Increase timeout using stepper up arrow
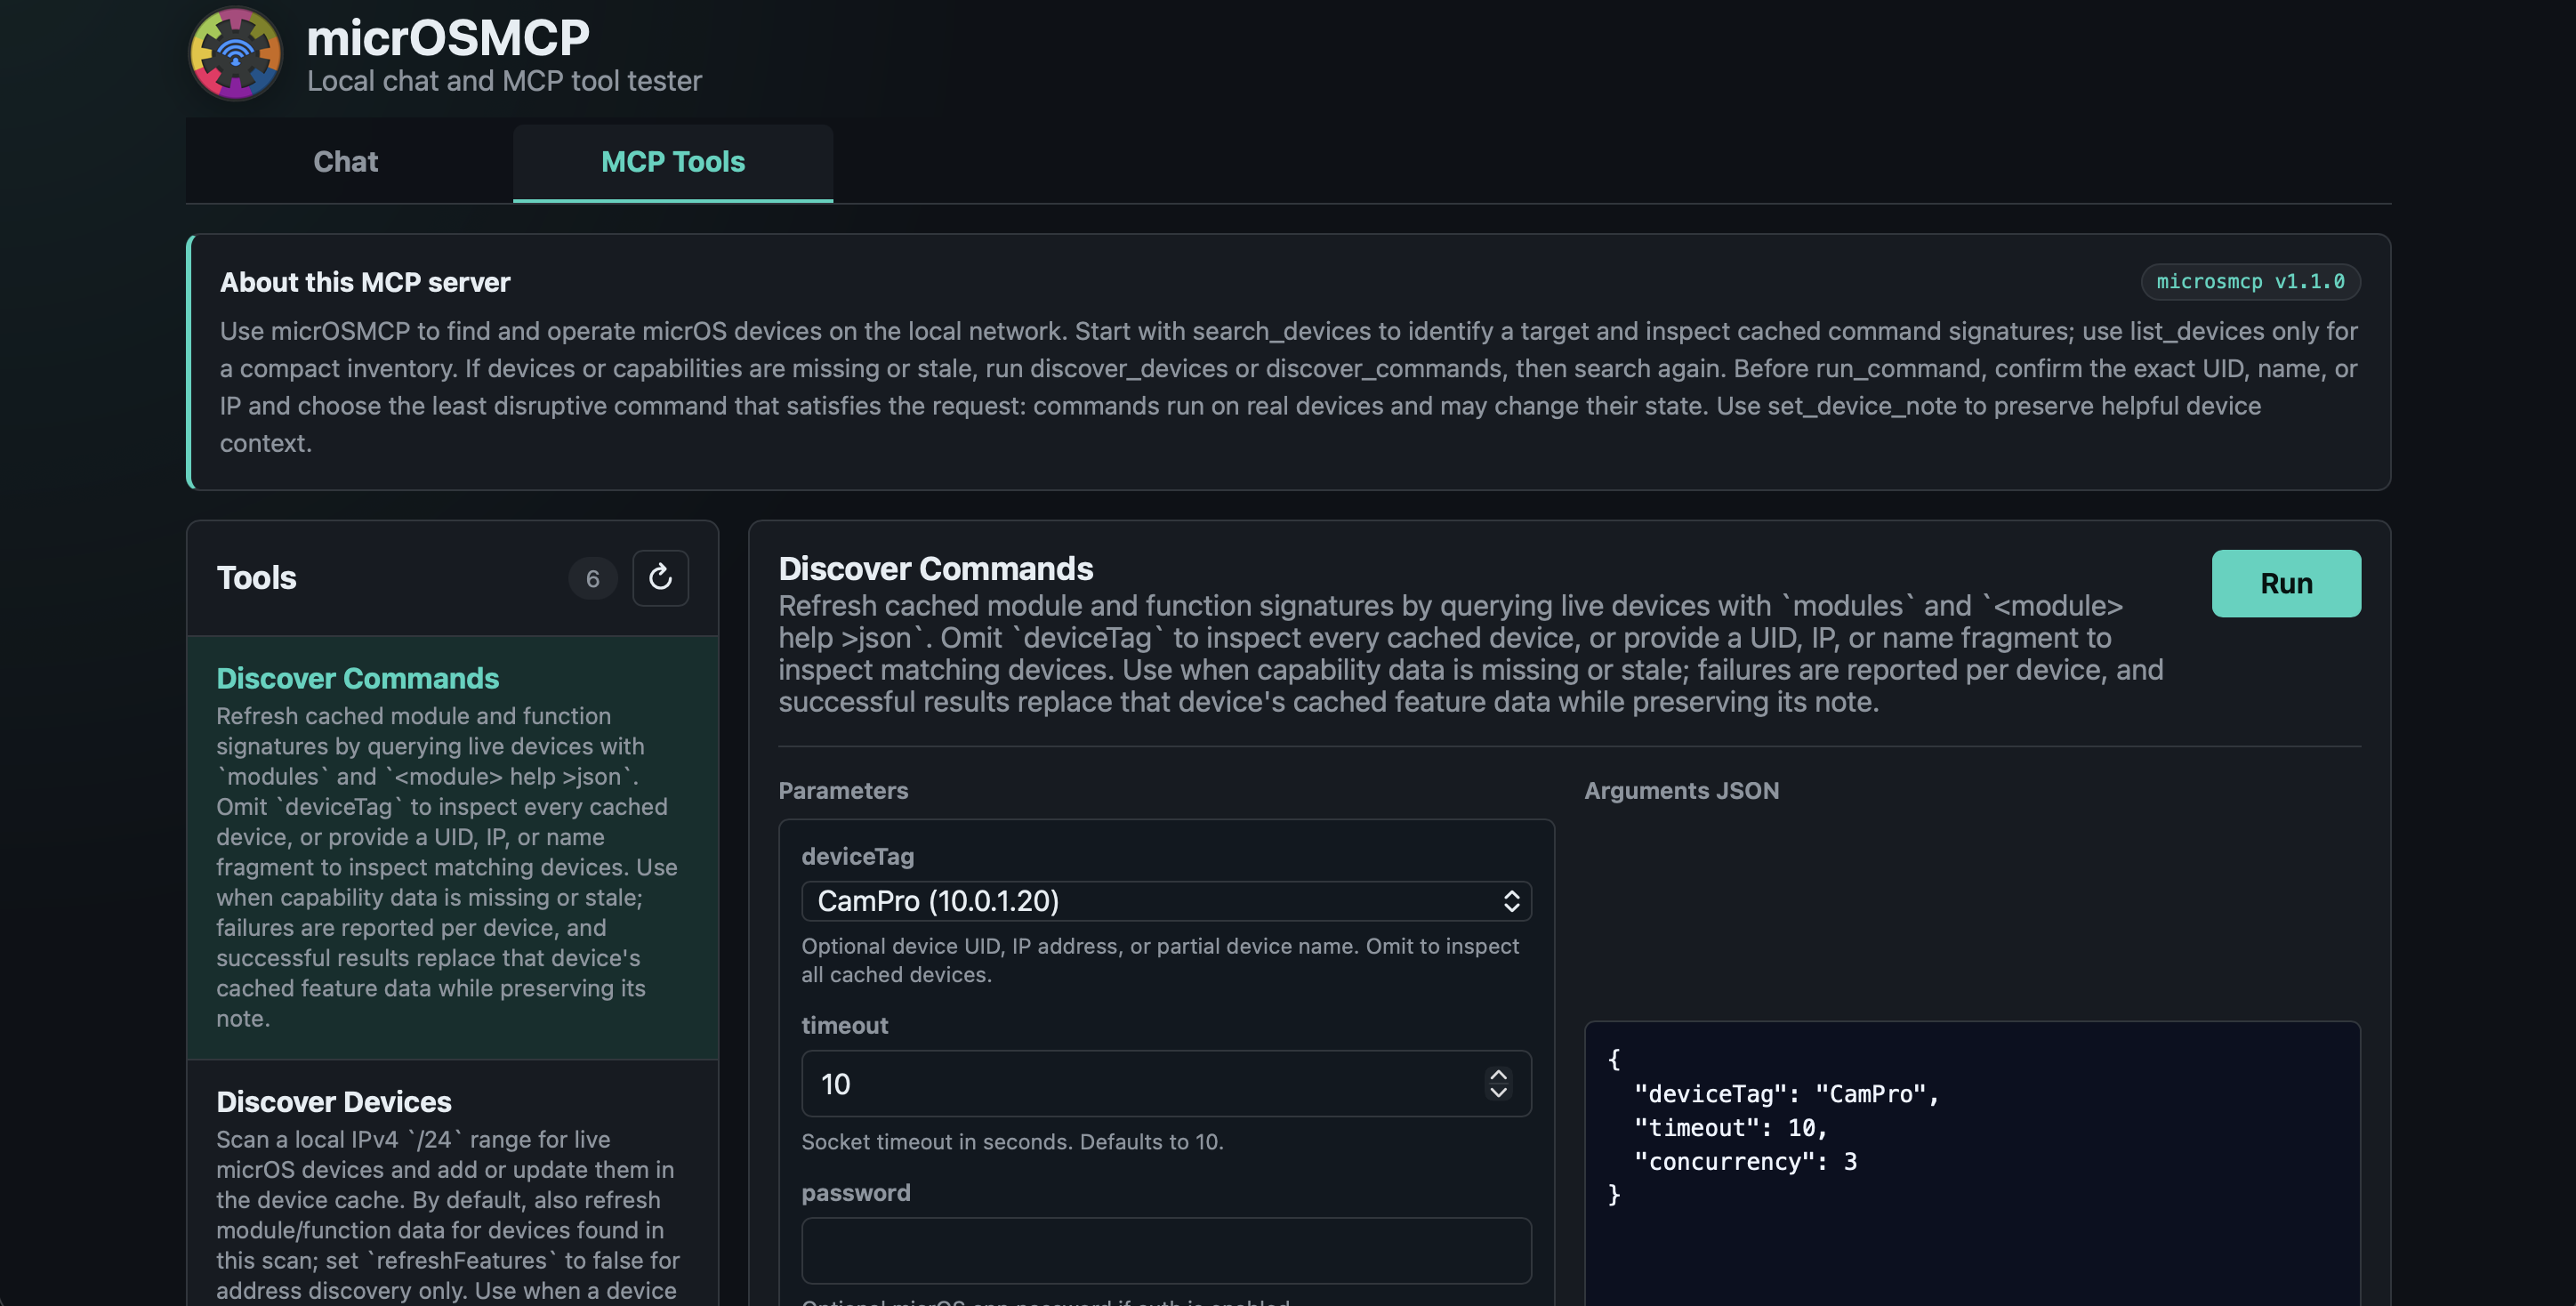 (1497, 1074)
